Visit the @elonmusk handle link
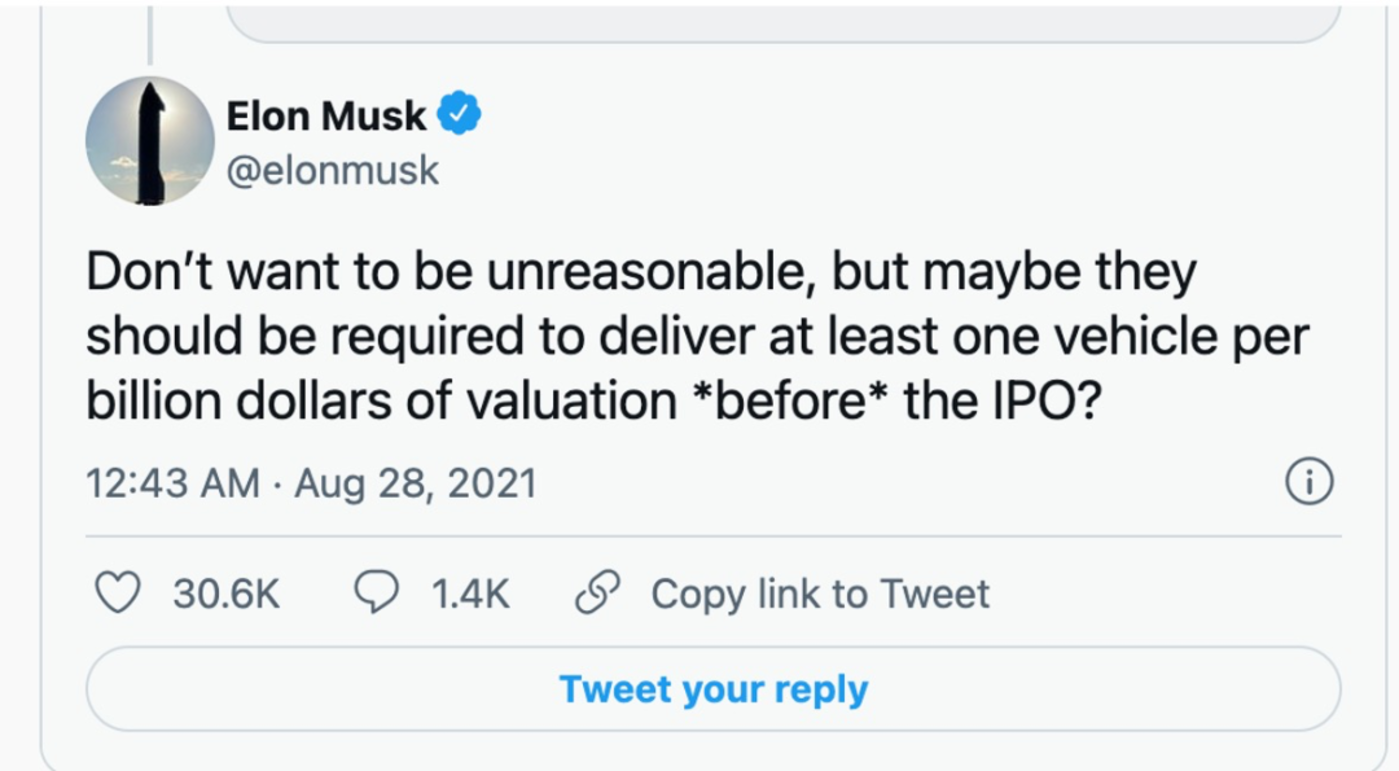This screenshot has width=1399, height=771. [x=333, y=170]
